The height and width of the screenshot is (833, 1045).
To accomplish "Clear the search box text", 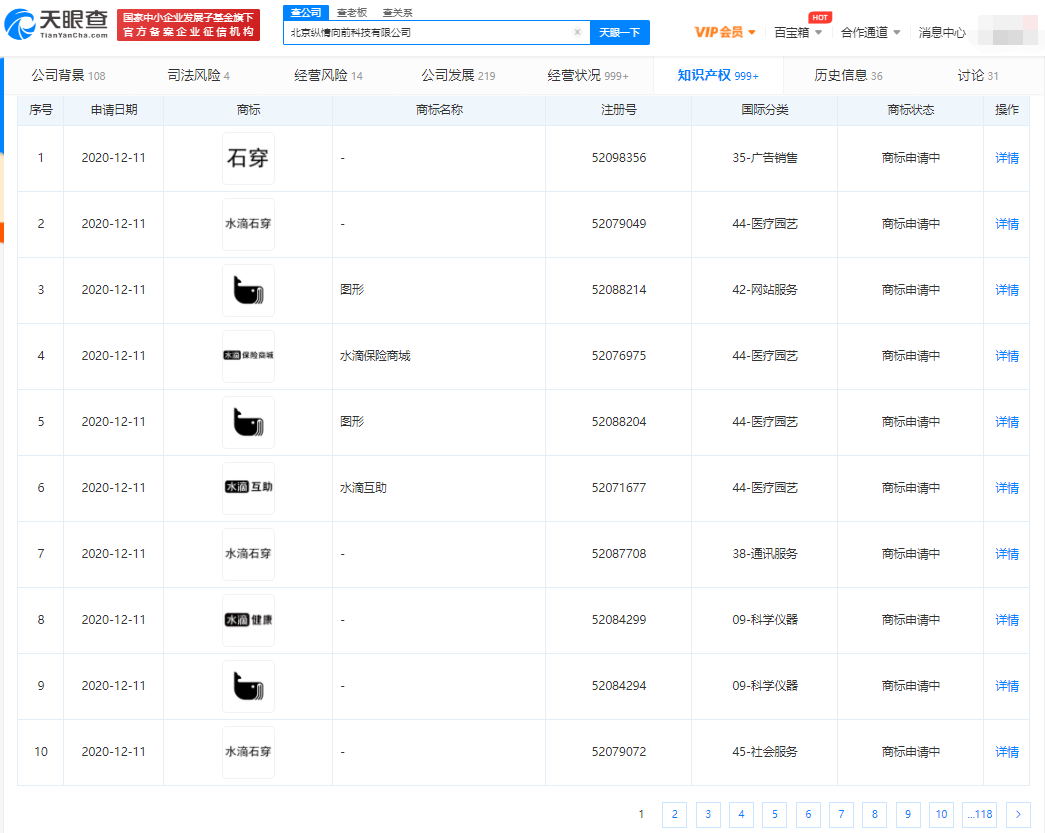I will pyautogui.click(x=577, y=32).
